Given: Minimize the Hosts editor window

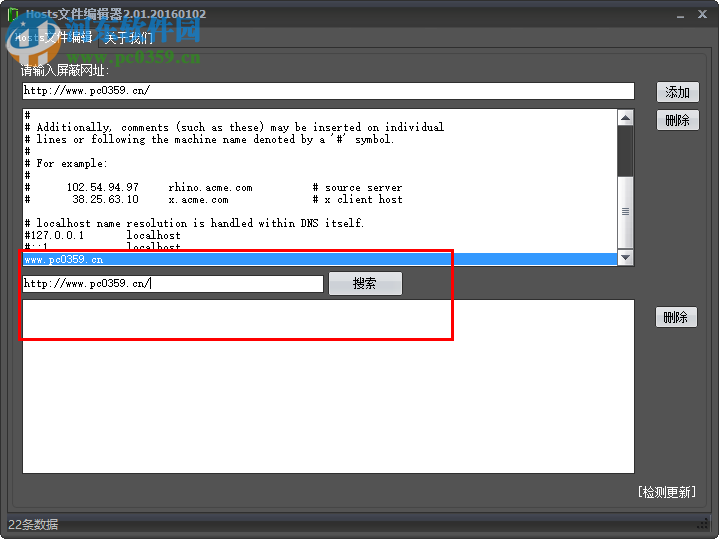Looking at the screenshot, I should [x=680, y=15].
